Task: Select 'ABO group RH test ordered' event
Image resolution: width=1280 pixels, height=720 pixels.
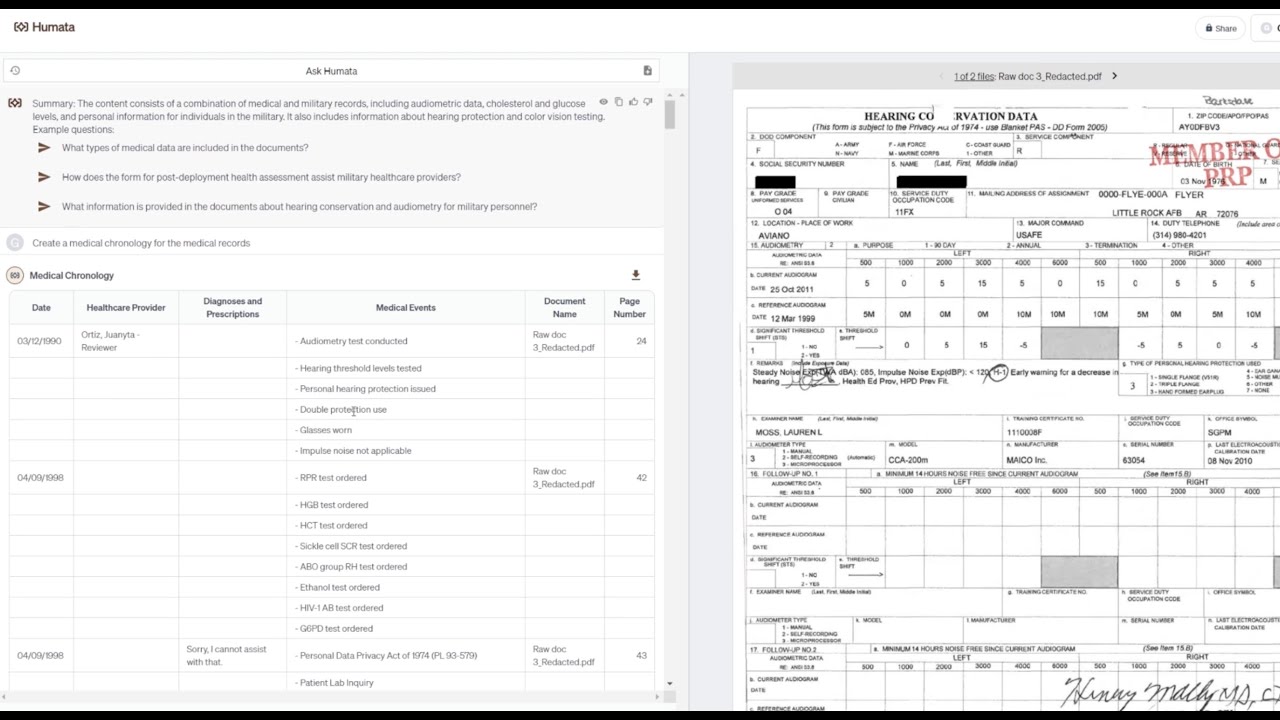Action: (x=351, y=567)
